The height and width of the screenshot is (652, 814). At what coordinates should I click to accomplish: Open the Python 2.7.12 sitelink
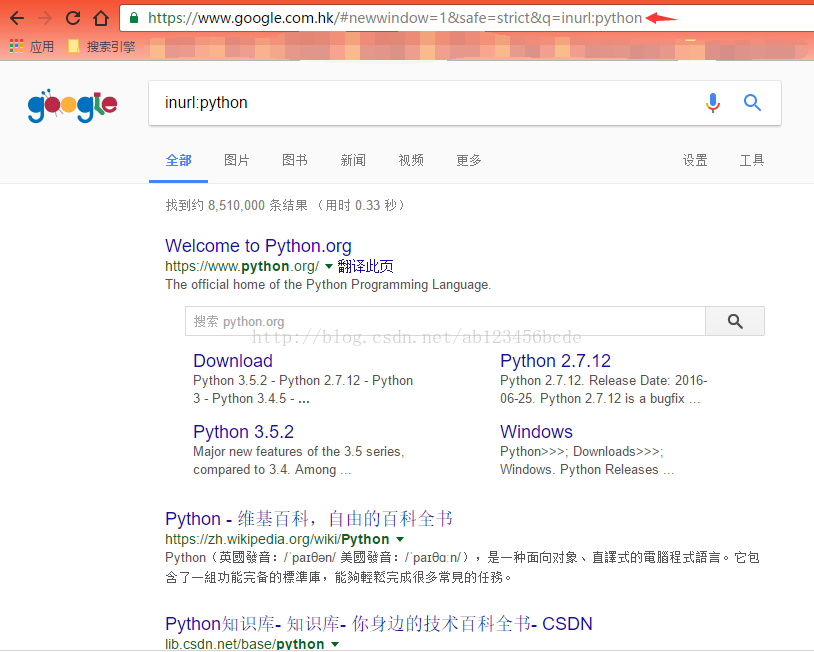click(555, 361)
